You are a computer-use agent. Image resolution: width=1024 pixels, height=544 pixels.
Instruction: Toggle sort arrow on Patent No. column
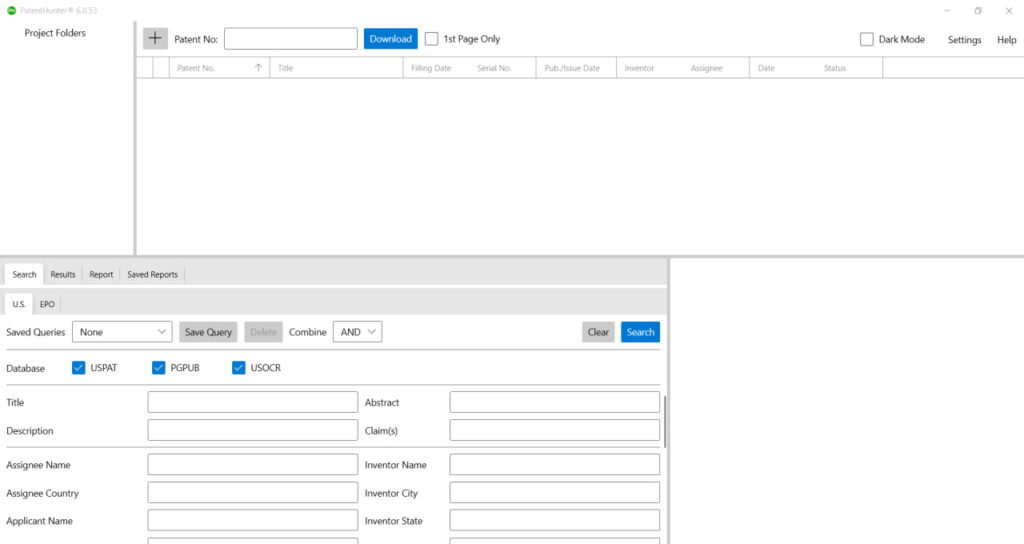coord(258,68)
